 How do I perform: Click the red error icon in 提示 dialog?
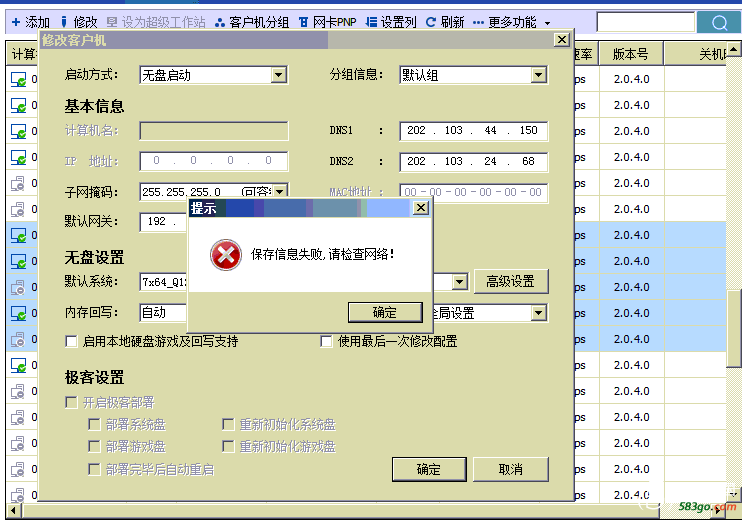click(x=226, y=255)
